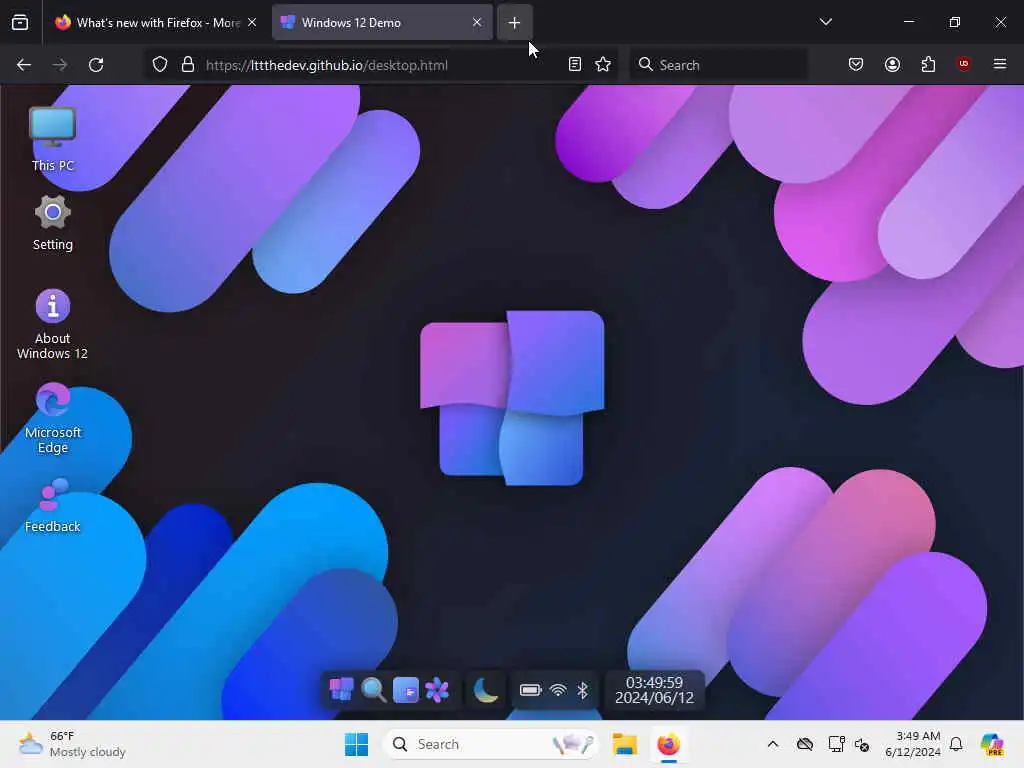Open the Firefox hamburger application menu

(x=1000, y=65)
